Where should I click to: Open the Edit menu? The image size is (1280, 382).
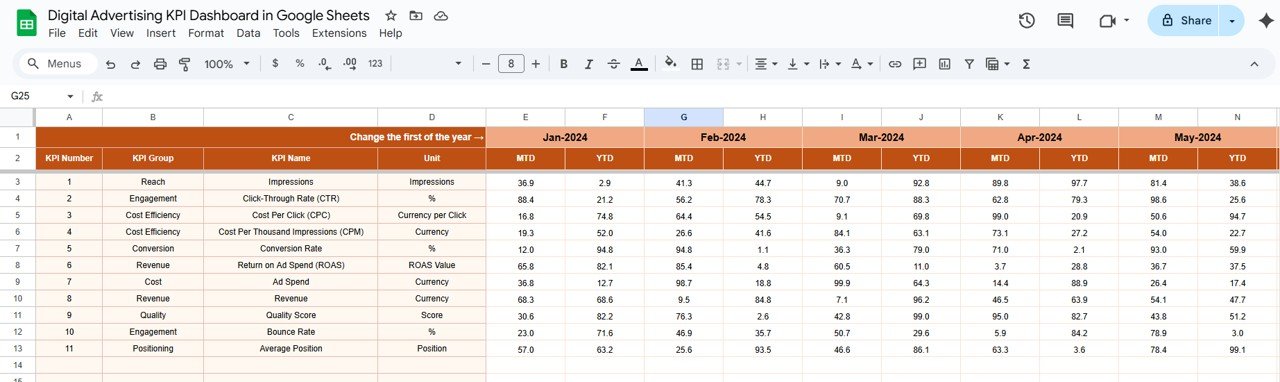pyautogui.click(x=88, y=33)
